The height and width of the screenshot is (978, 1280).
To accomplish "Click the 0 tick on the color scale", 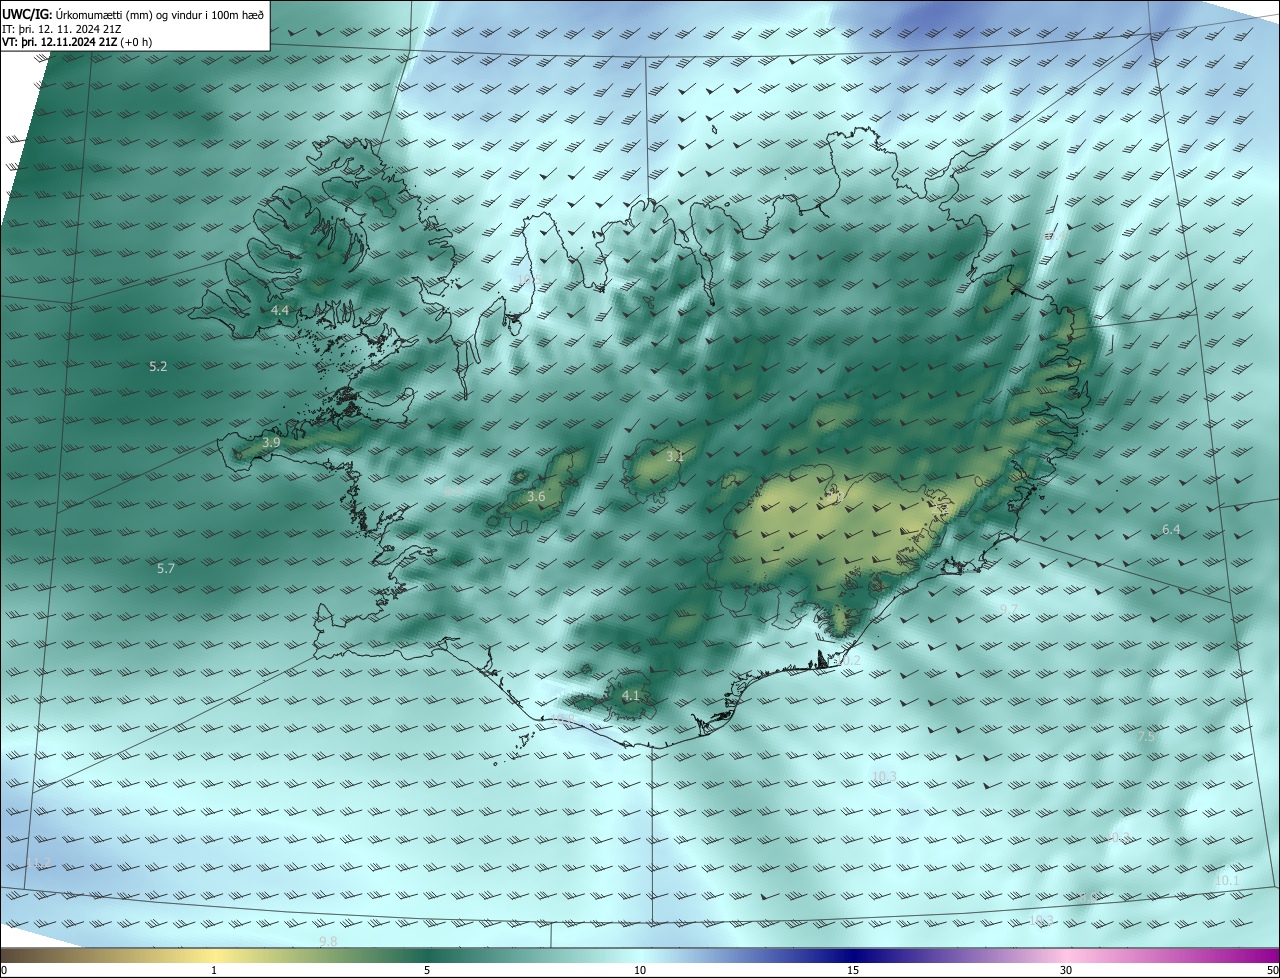I will click(x=4, y=970).
